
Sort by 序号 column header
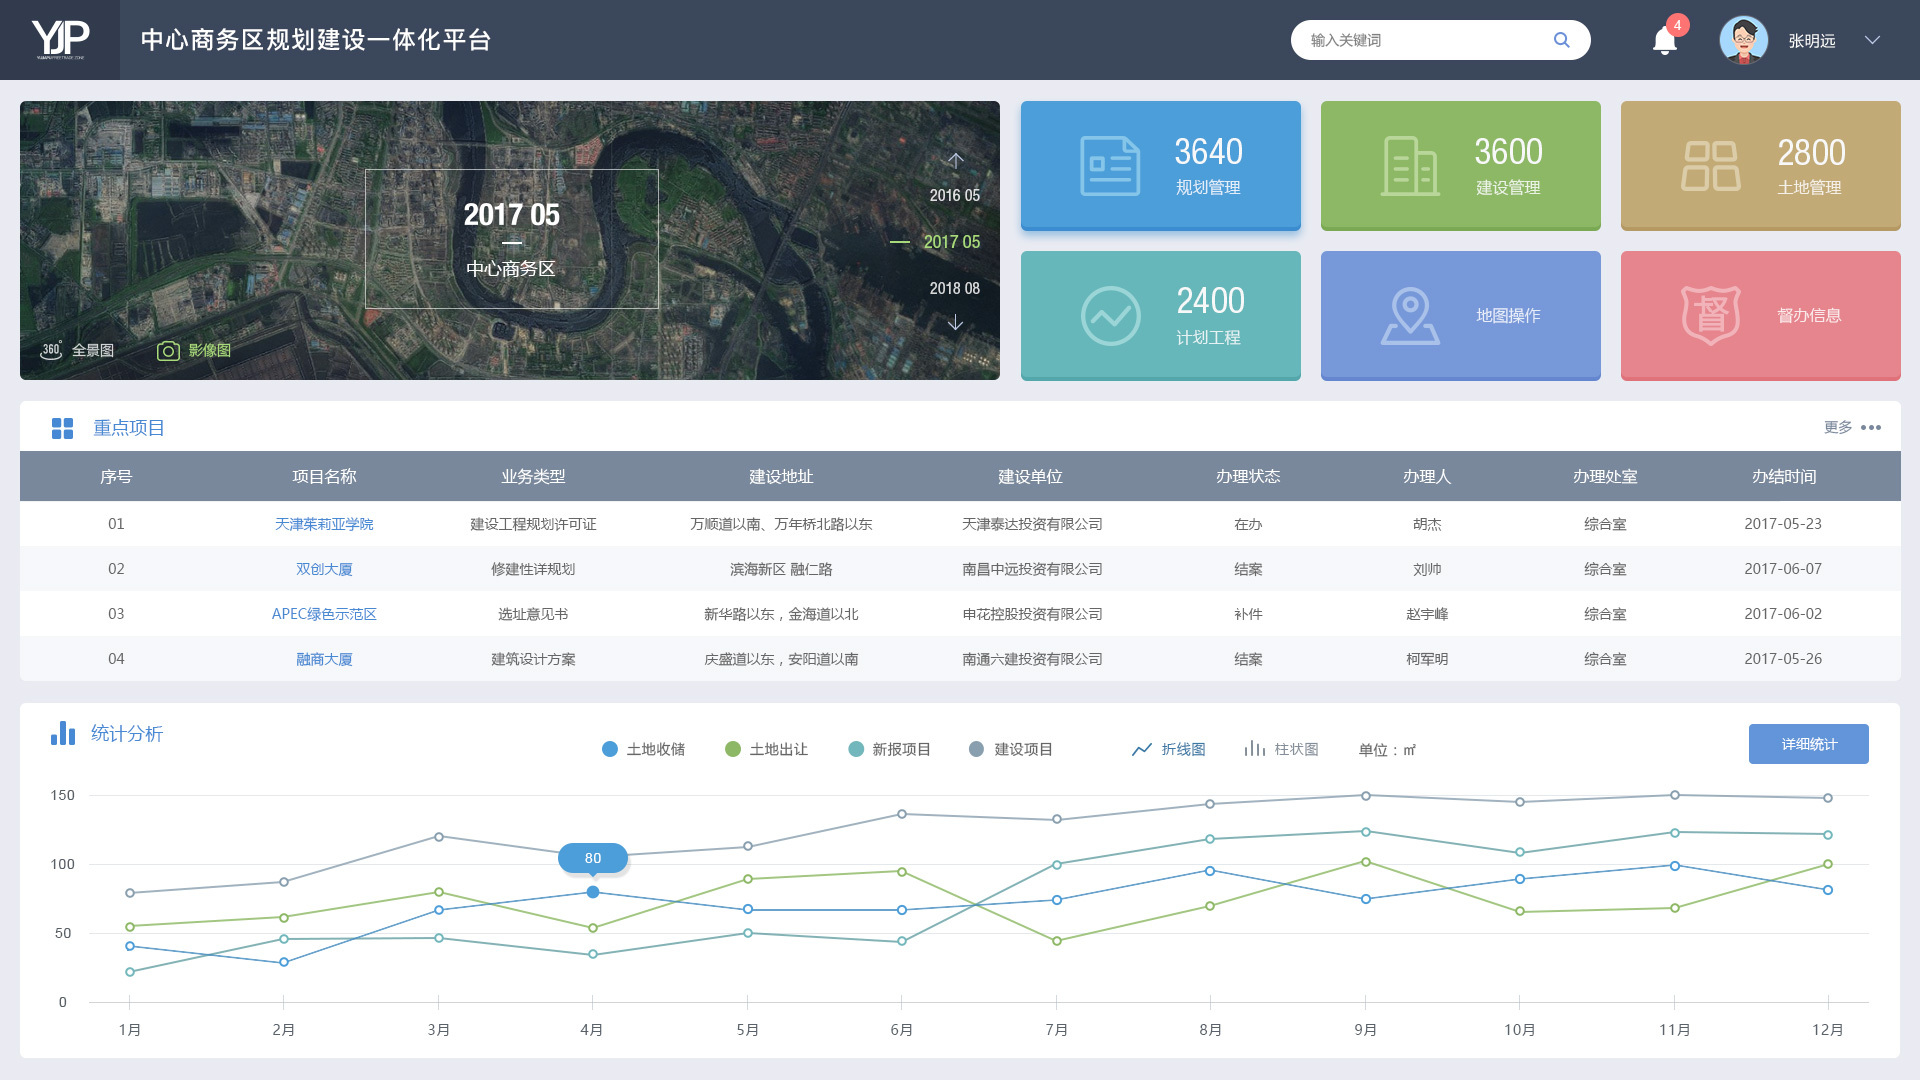pos(116,477)
